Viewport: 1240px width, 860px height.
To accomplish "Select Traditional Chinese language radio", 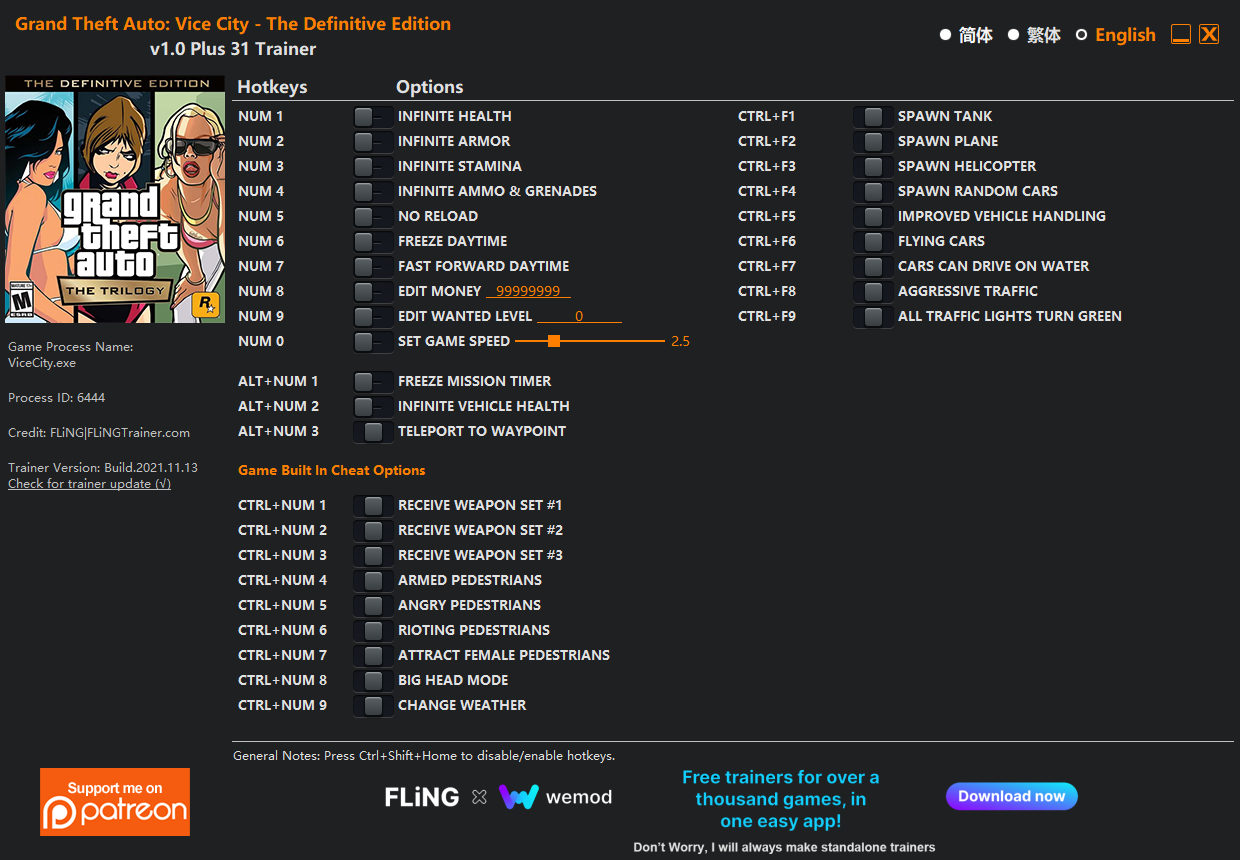I will pos(1013,35).
